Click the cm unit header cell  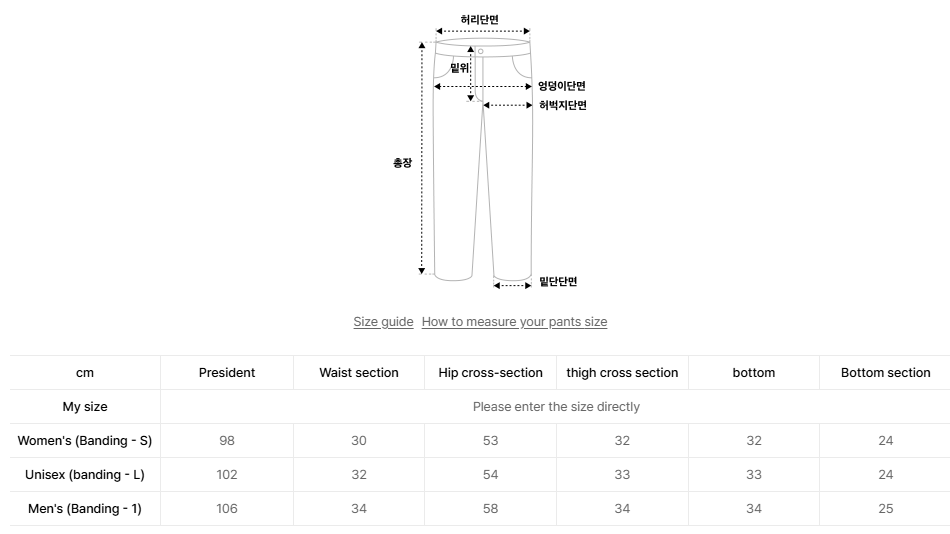85,373
